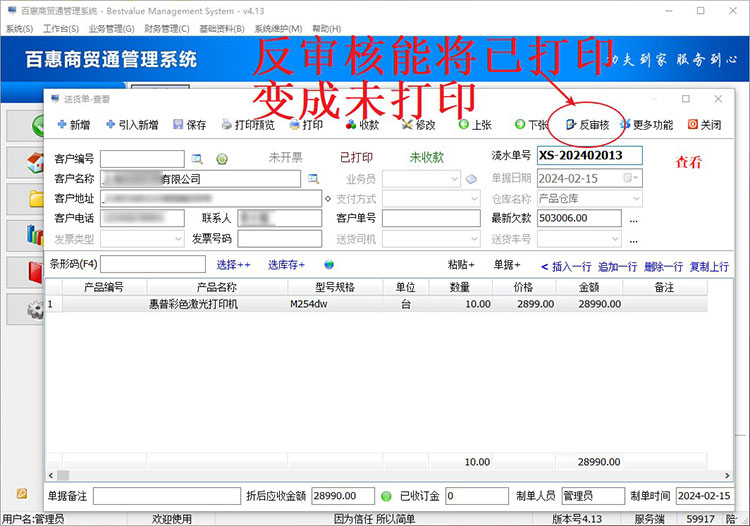750x526 pixels.
Task: Click the house icon in the left sidebar
Action: pyautogui.click(x=35, y=163)
